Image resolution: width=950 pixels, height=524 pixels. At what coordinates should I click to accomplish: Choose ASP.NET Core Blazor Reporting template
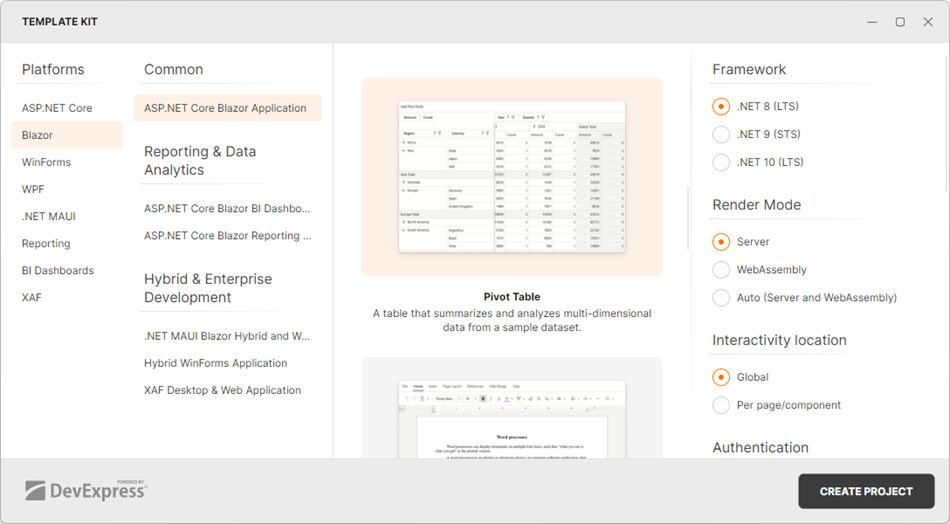point(228,236)
